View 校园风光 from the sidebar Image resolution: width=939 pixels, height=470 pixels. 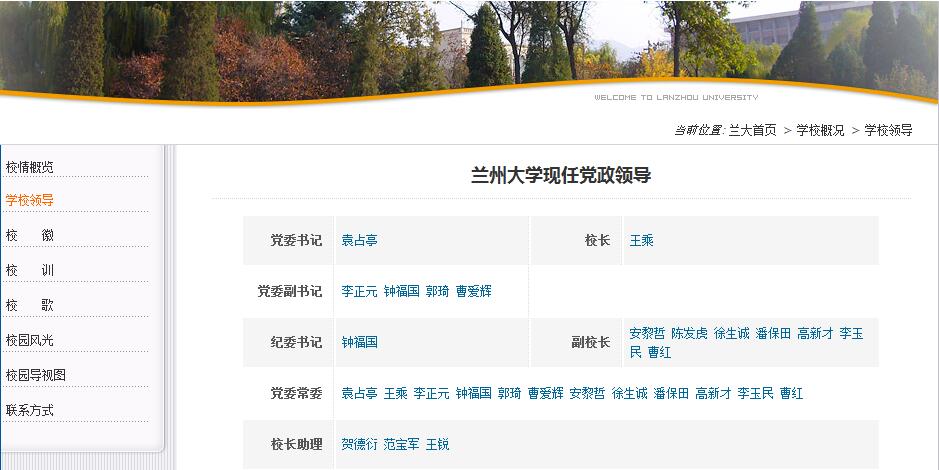[x=29, y=340]
